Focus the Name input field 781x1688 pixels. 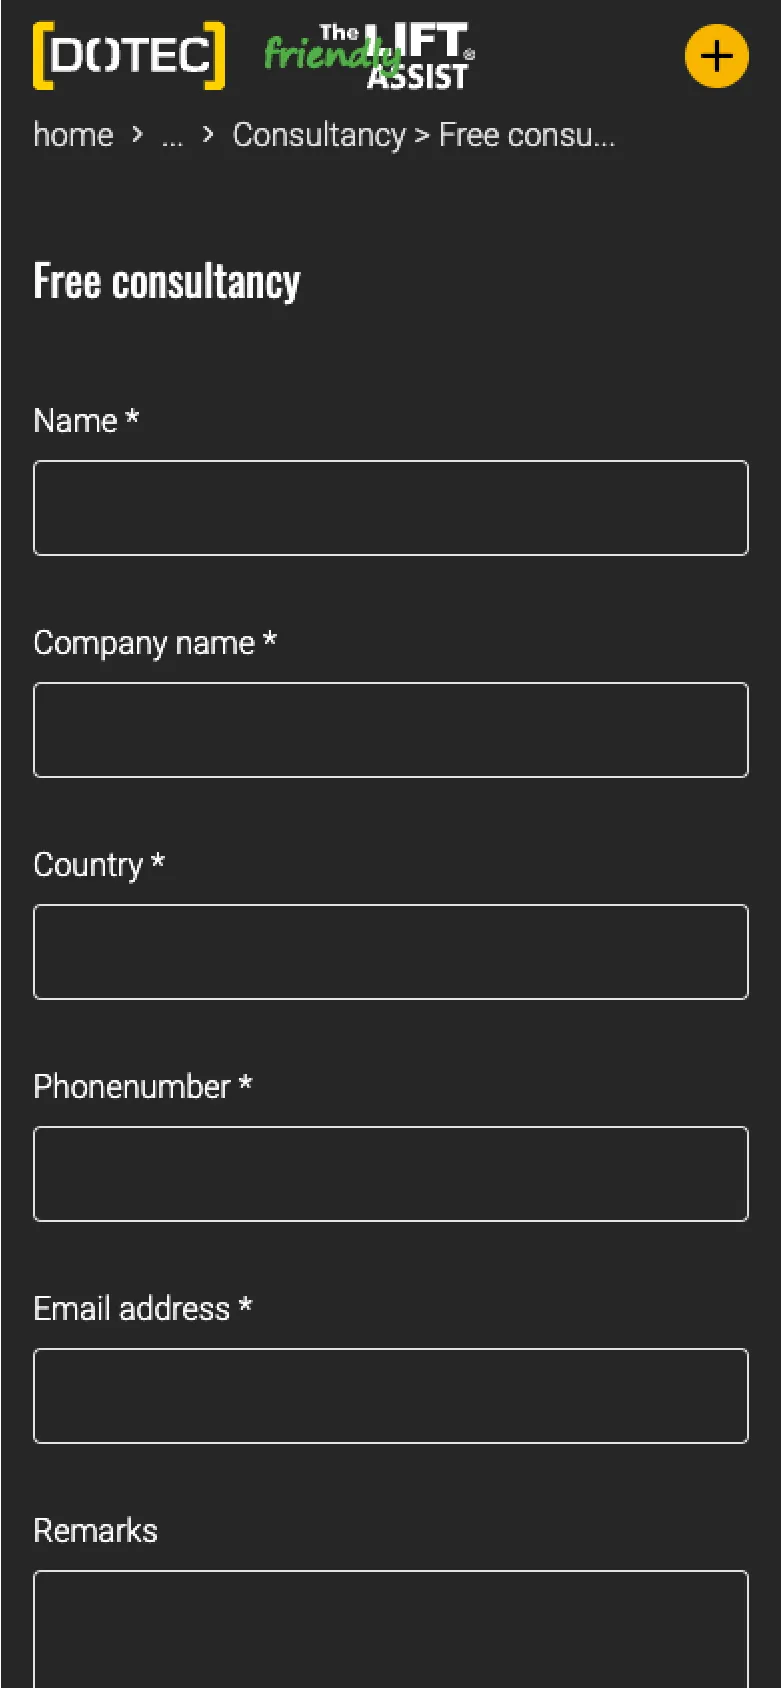pos(390,508)
